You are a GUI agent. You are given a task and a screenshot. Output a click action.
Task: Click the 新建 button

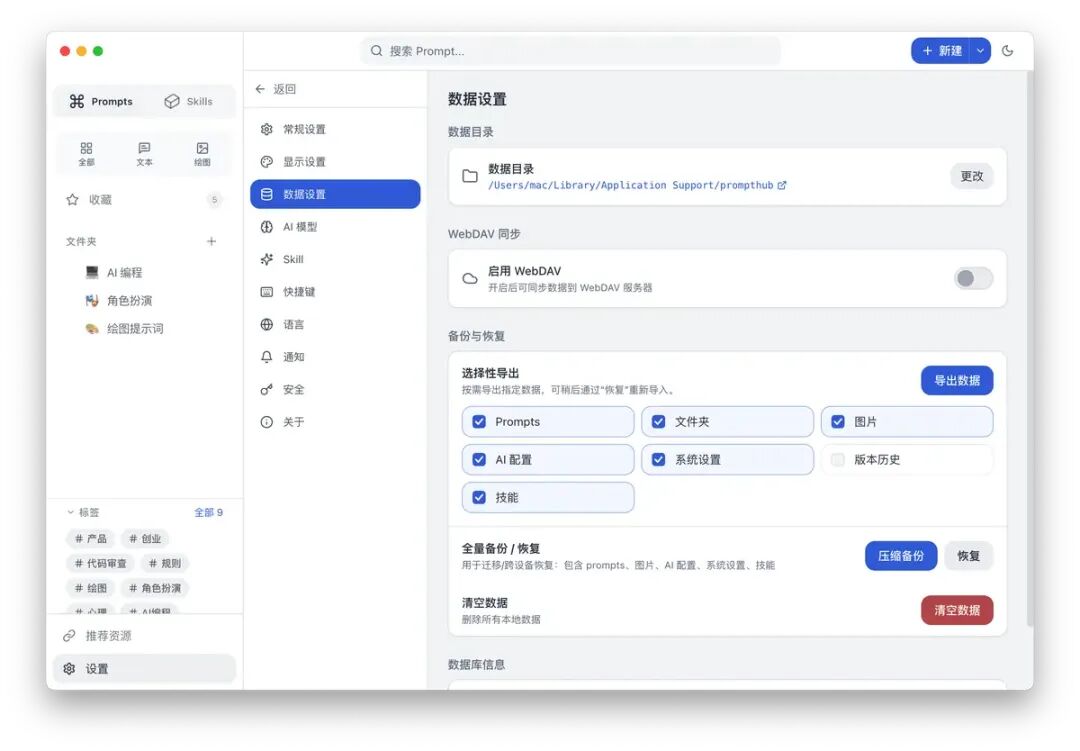(941, 51)
